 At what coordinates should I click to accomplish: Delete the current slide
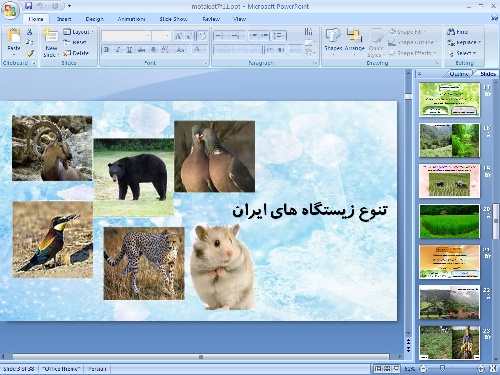[x=76, y=53]
